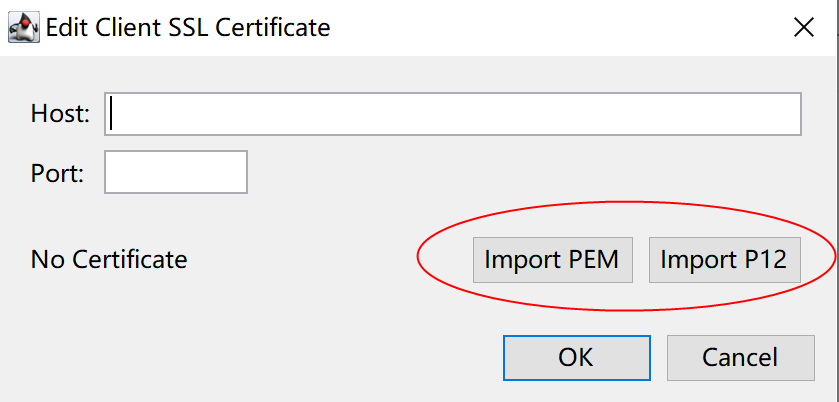Activate the small Port number field

(176, 172)
